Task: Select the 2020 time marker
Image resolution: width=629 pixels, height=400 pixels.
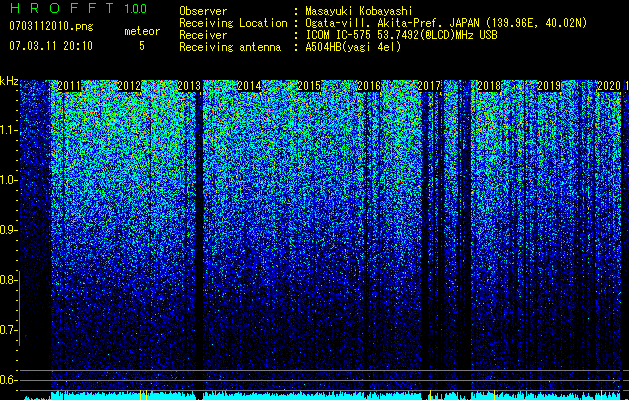Action: click(x=609, y=86)
